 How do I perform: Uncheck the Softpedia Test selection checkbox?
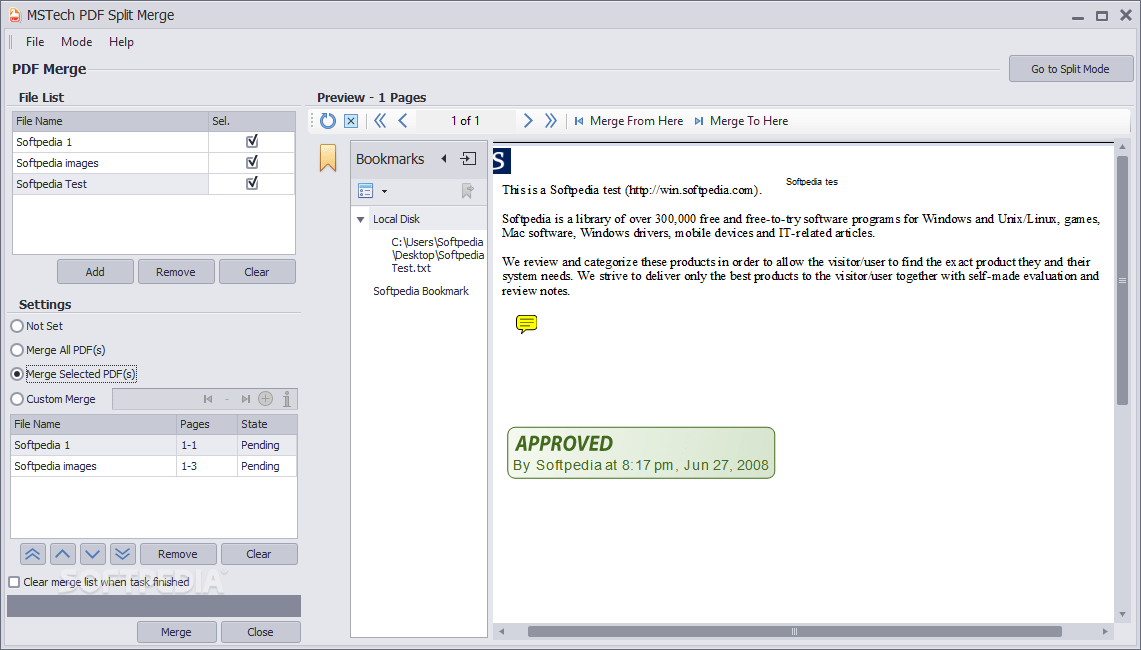252,183
